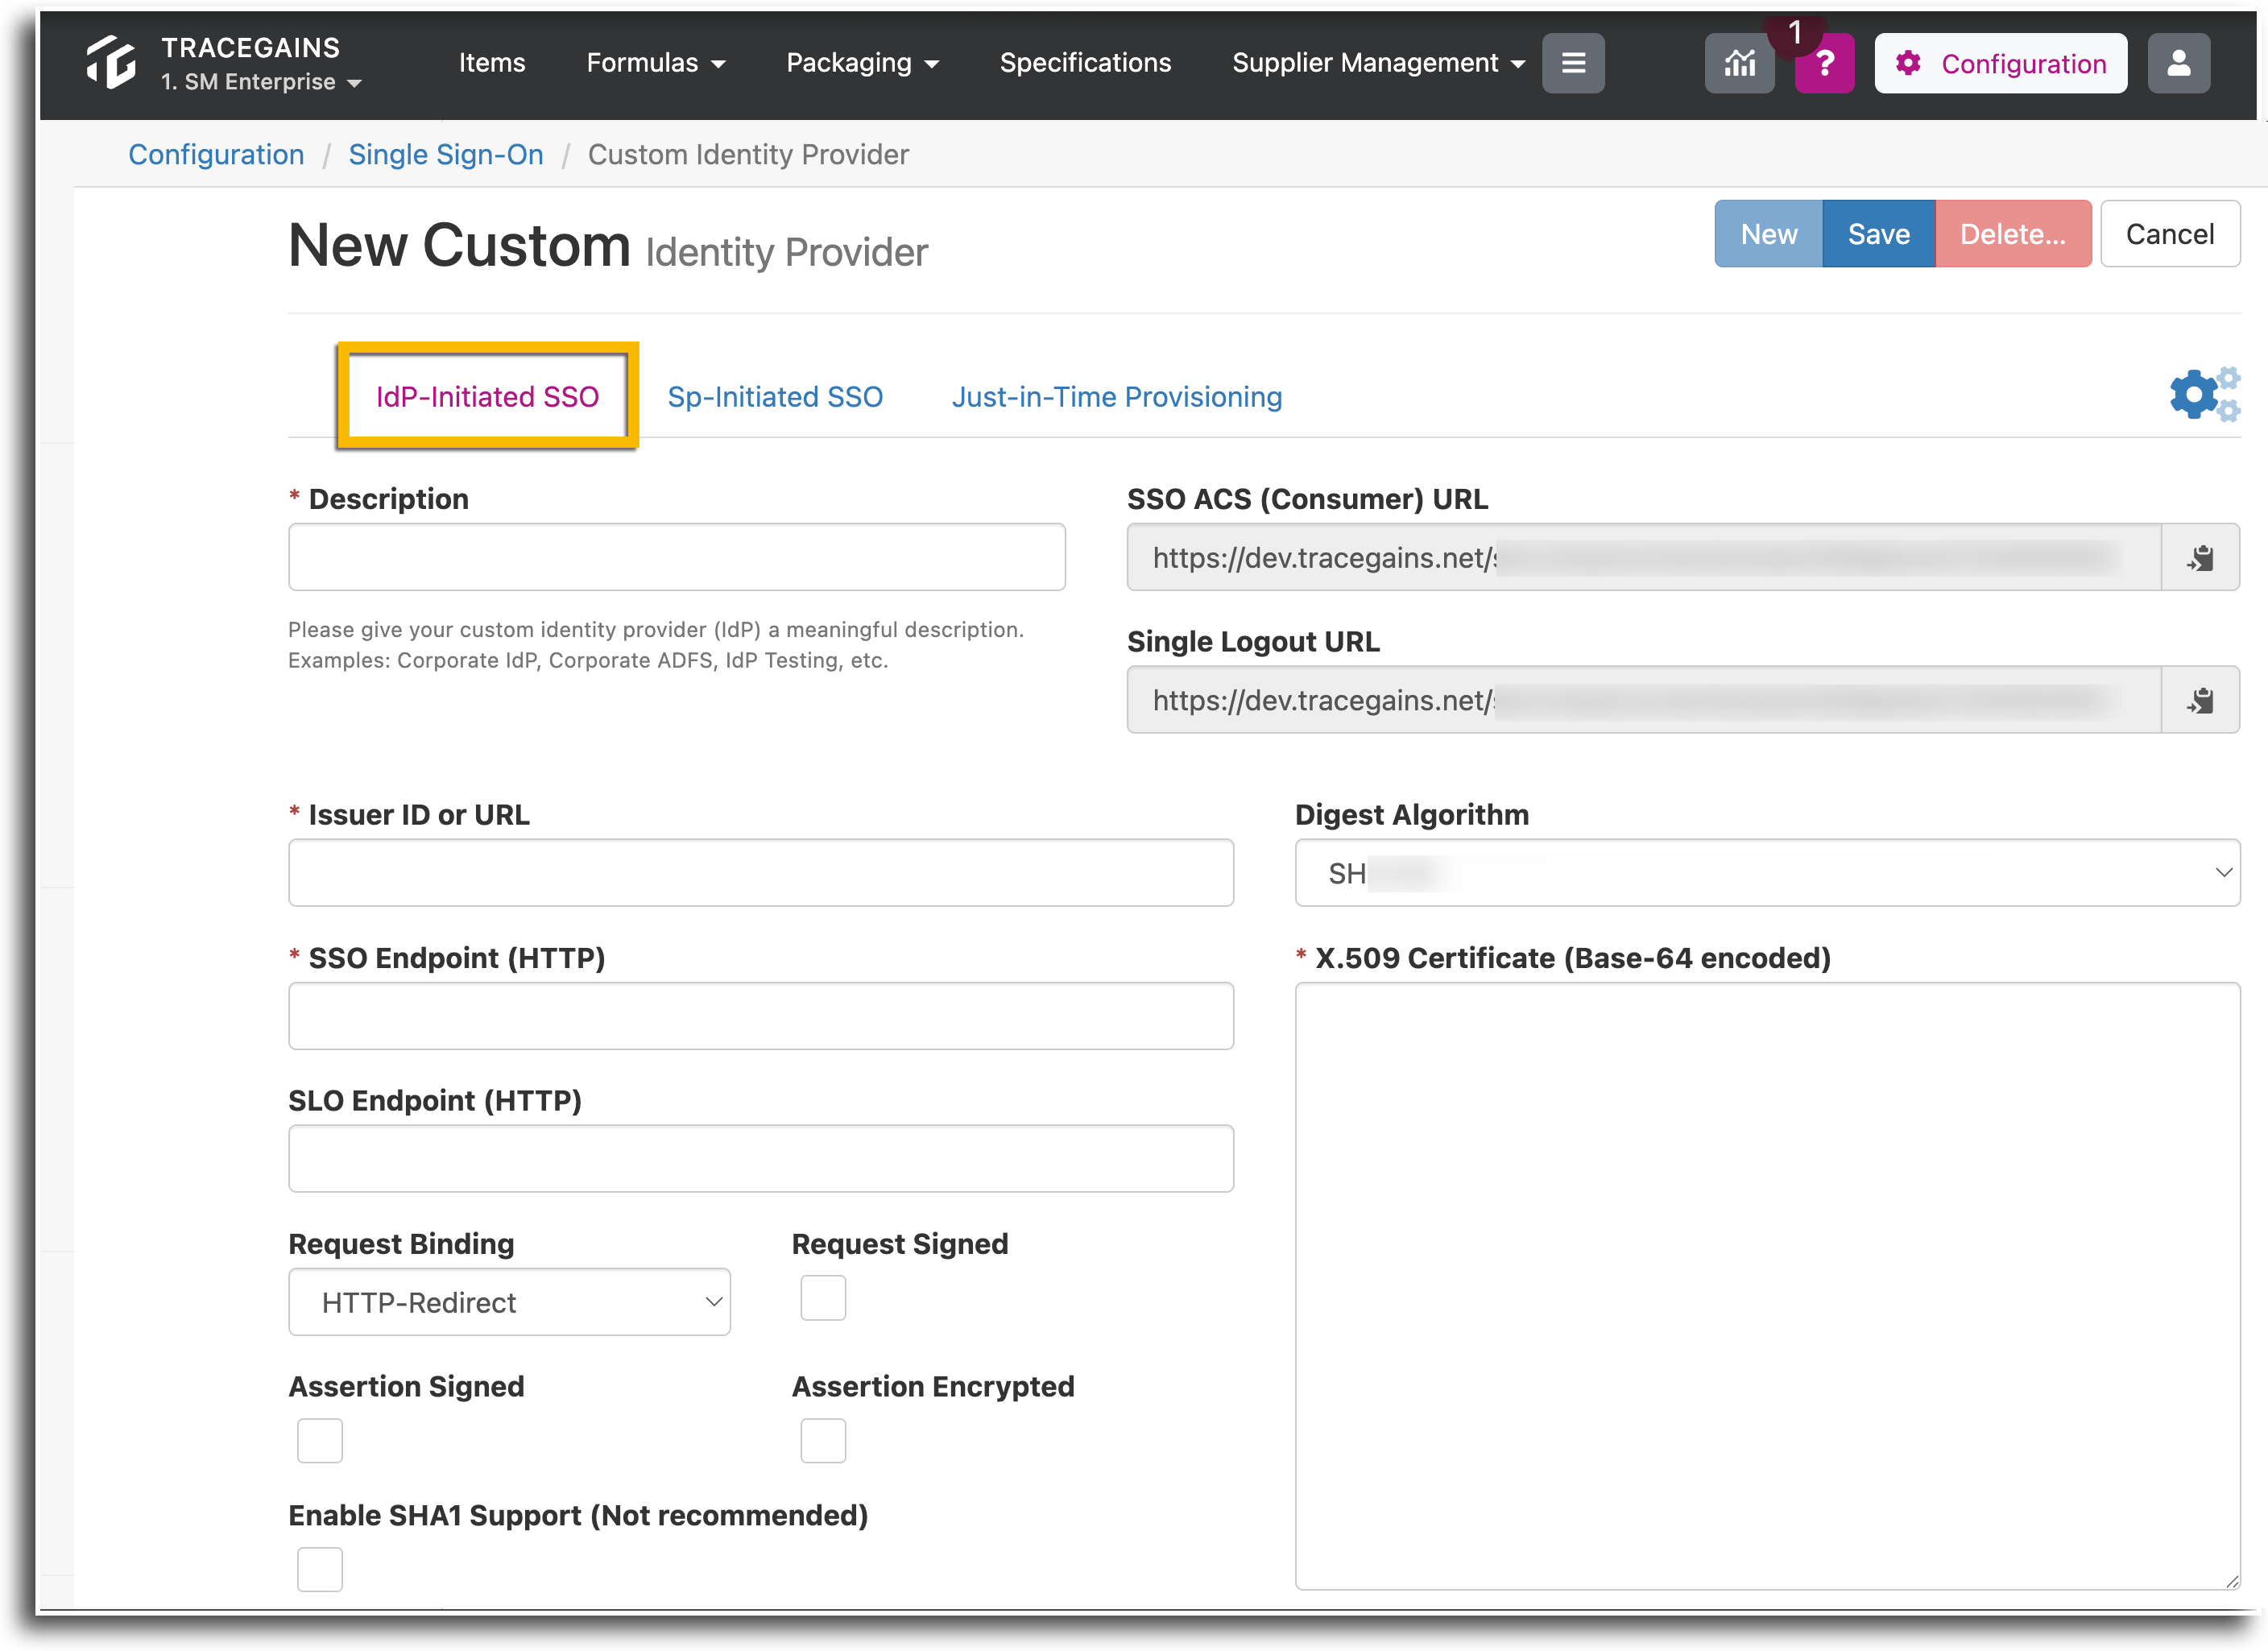This screenshot has width=2268, height=1651.
Task: Open the Digest Algorithm dropdown
Action: click(x=1767, y=873)
